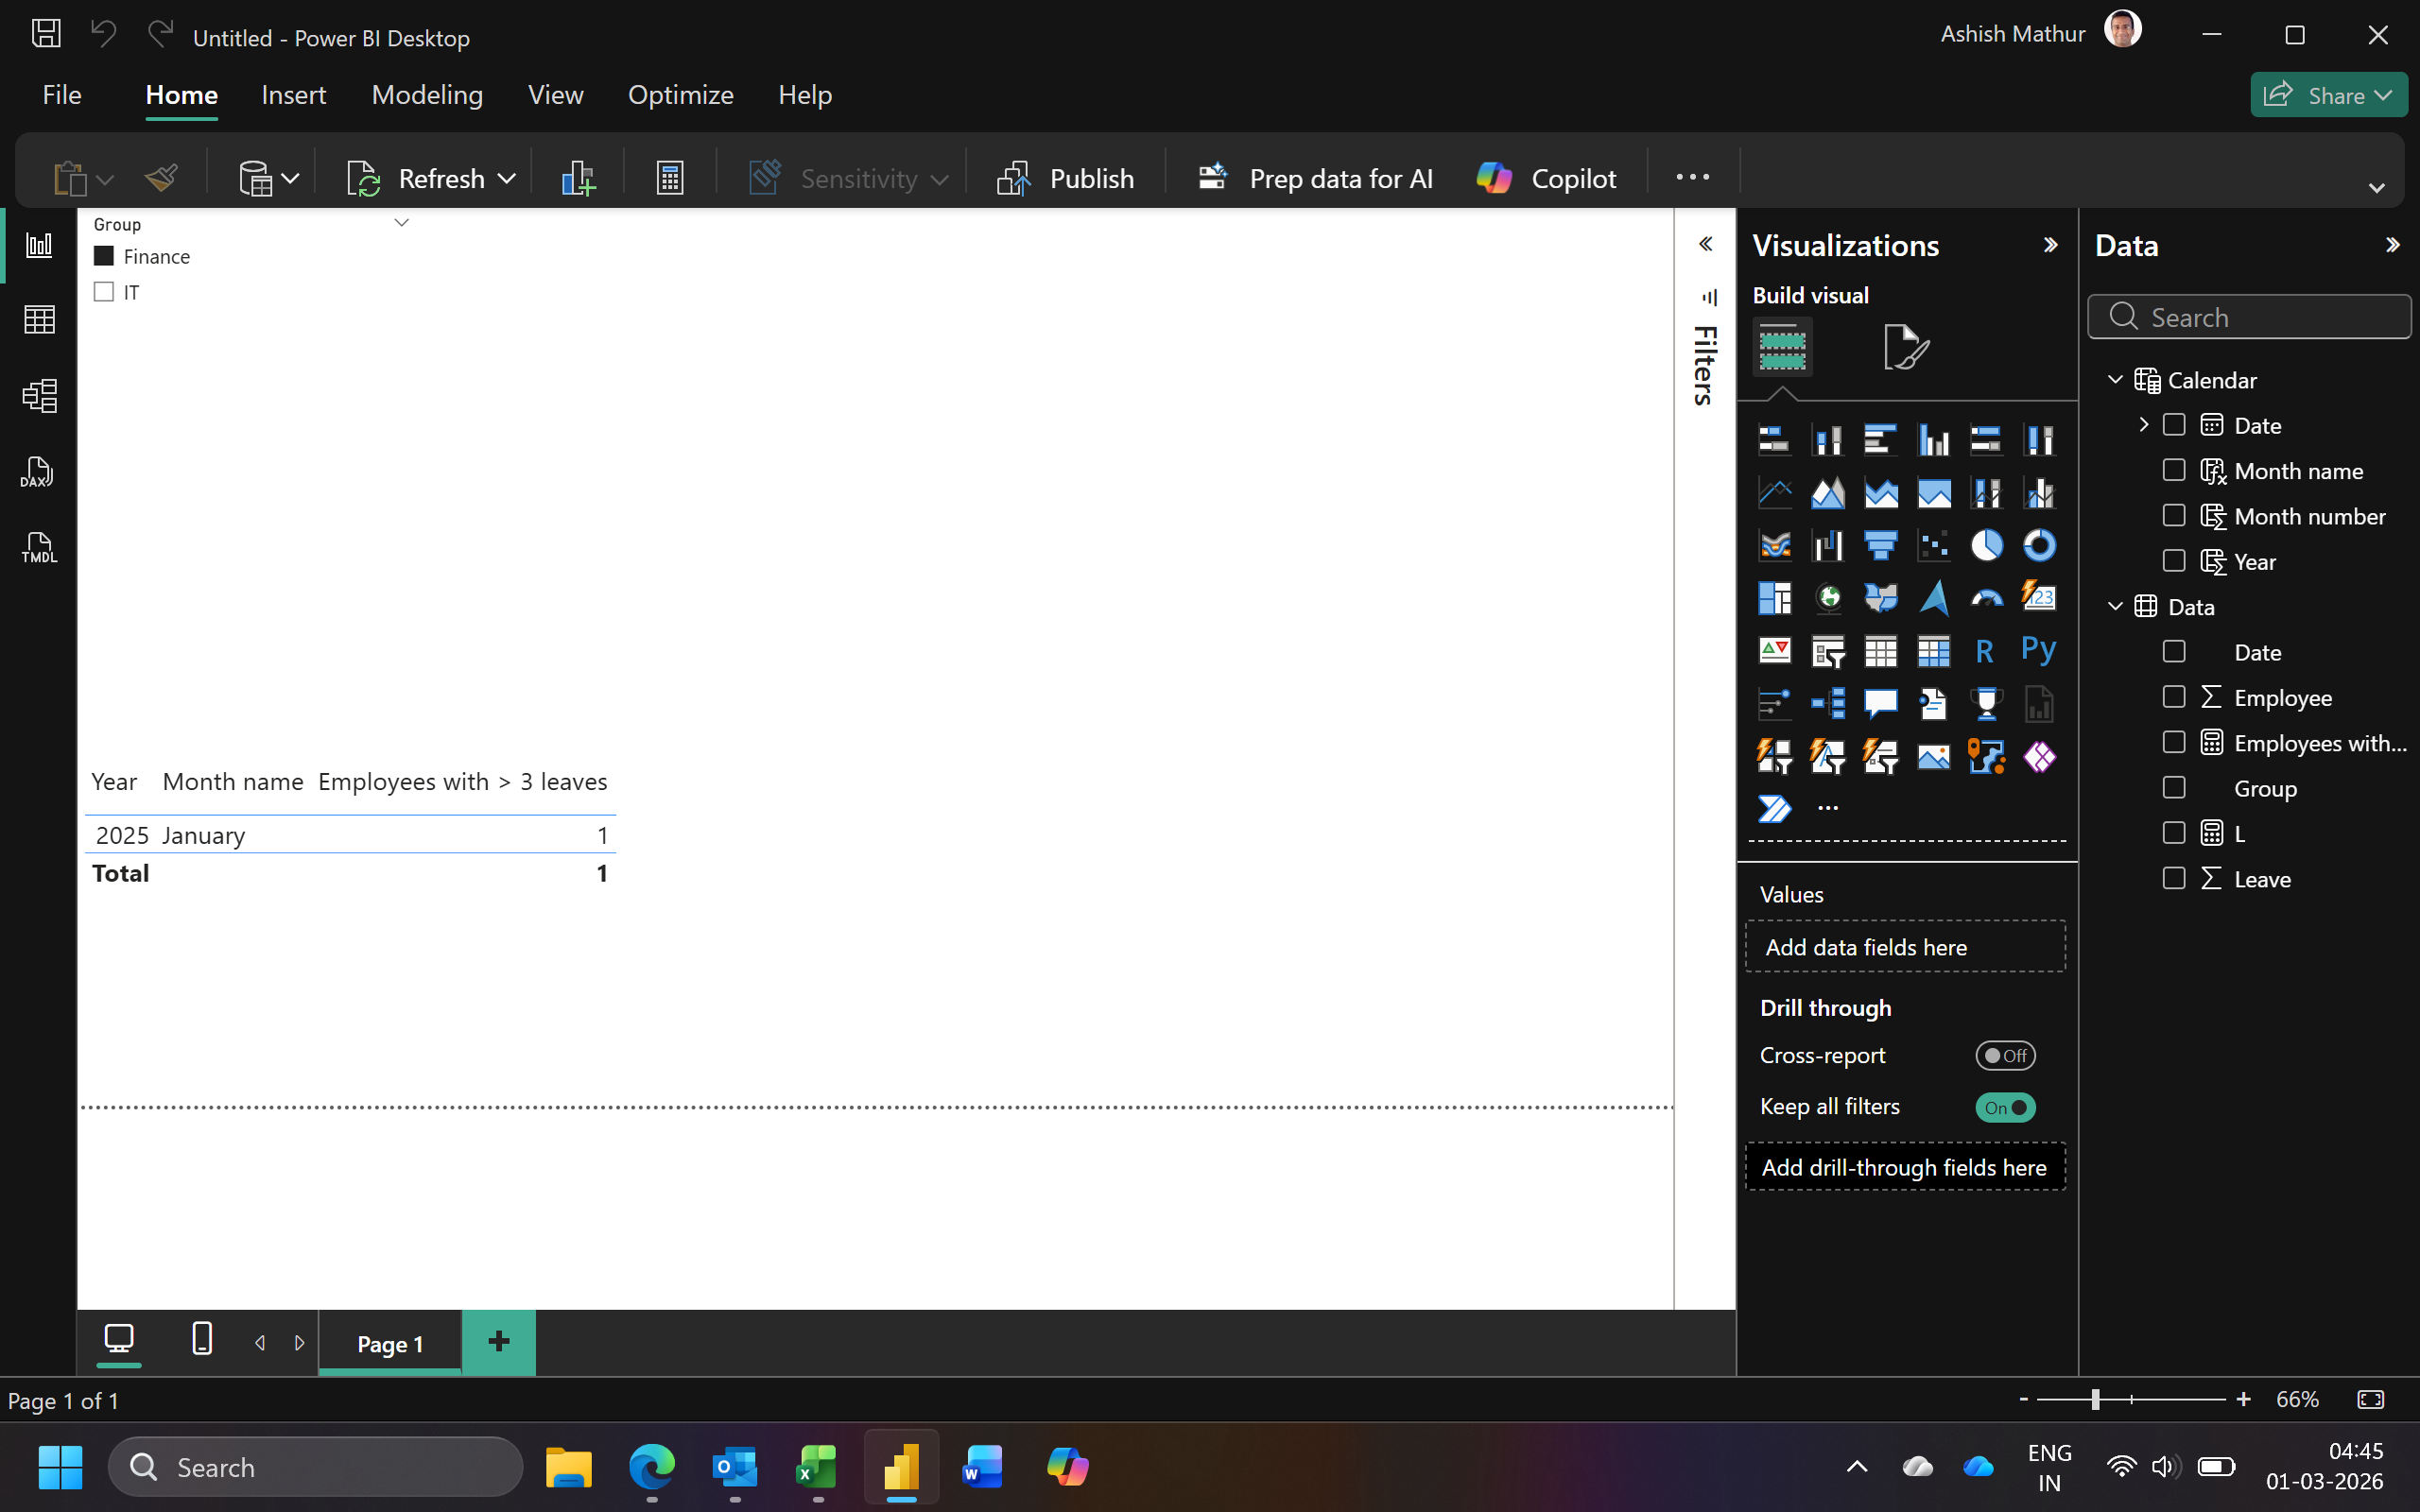The height and width of the screenshot is (1512, 2420).
Task: Tick the Leave field checkbox
Action: click(2174, 878)
